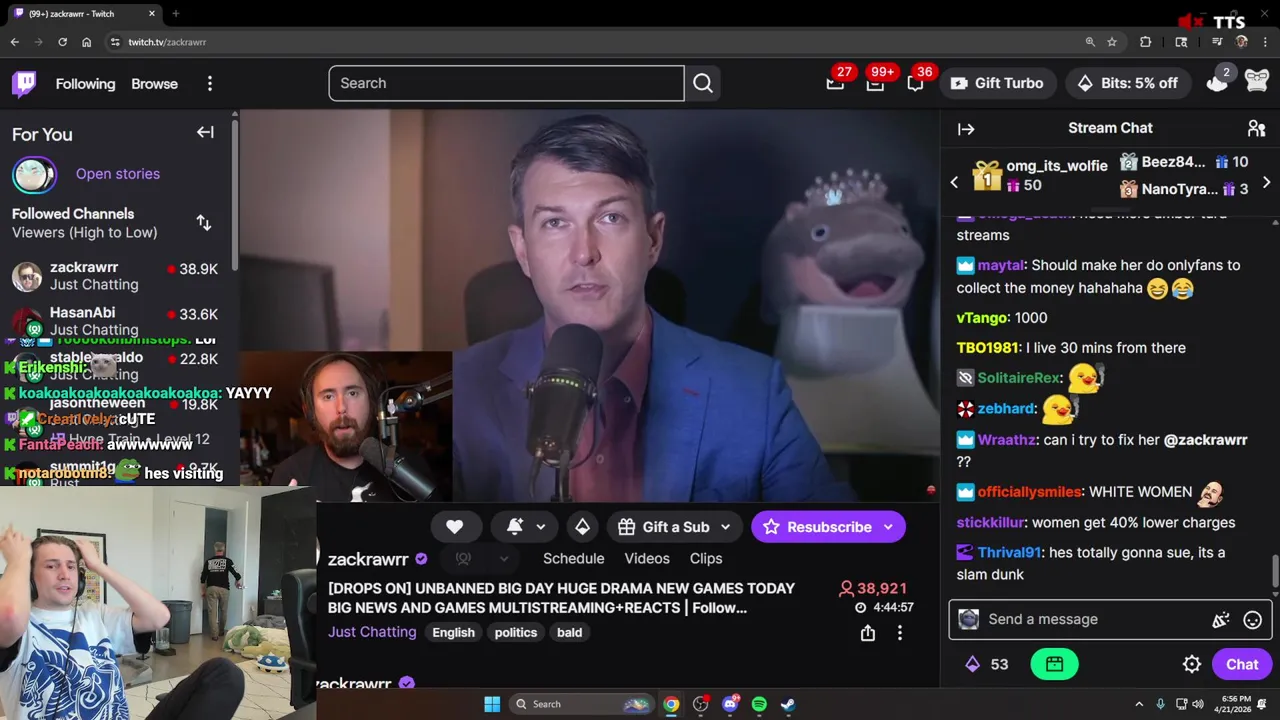Open the chat community users list
Viewport: 1280px width, 720px height.
coord(1257,128)
